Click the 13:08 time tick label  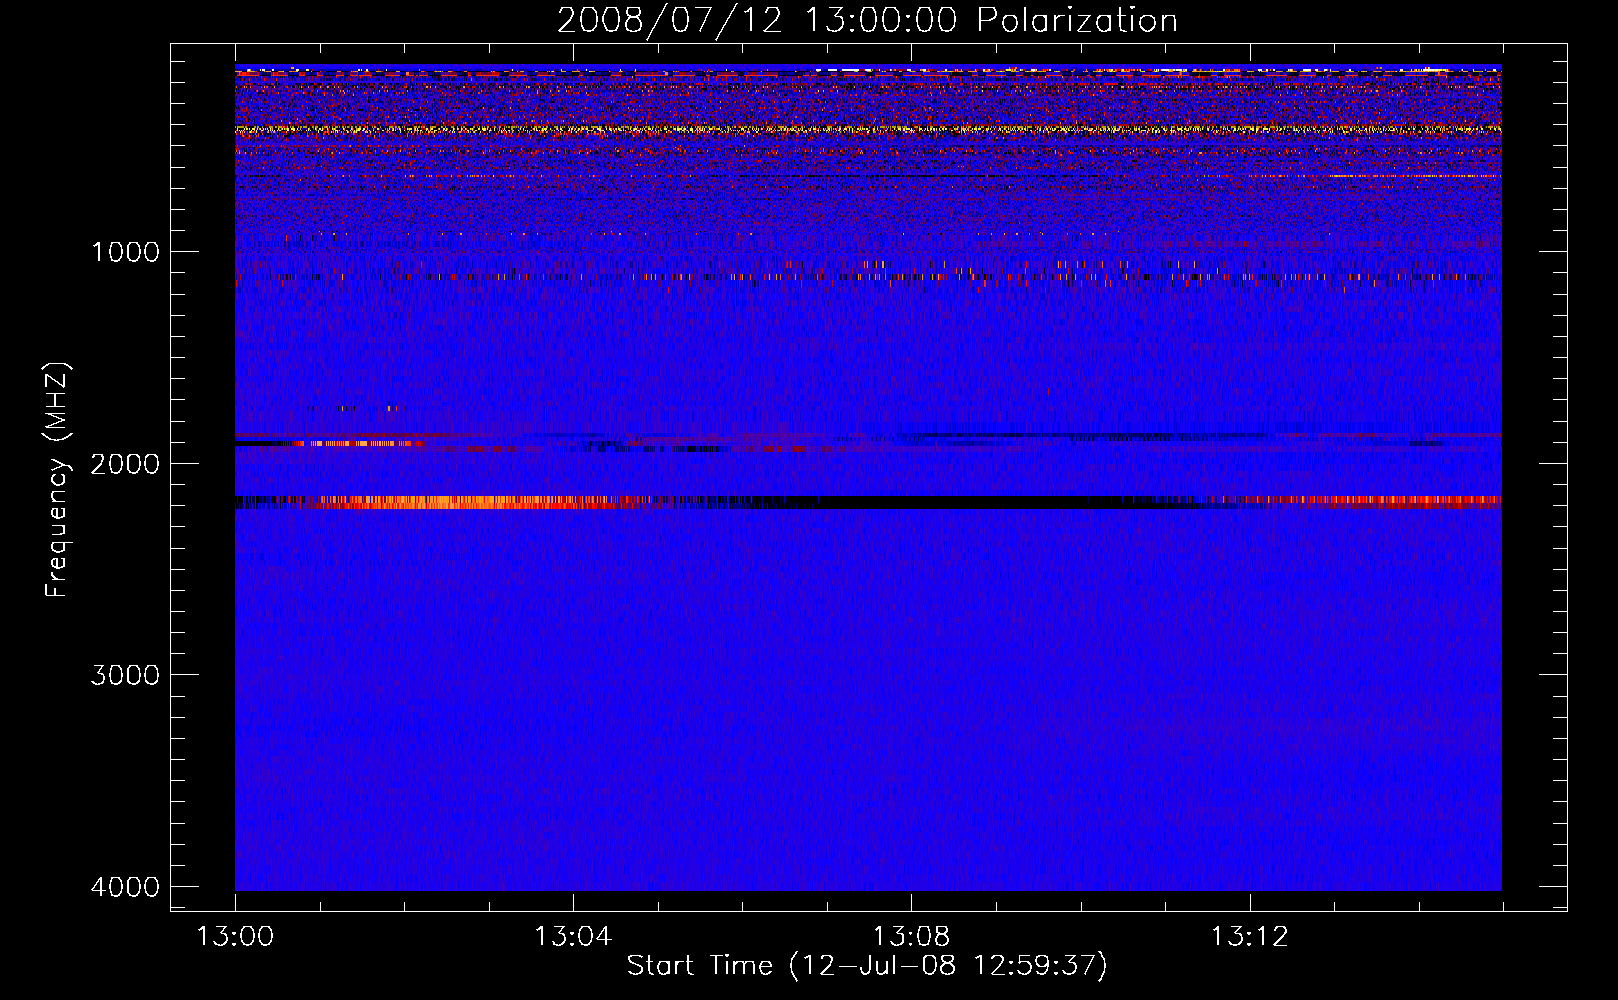(911, 937)
